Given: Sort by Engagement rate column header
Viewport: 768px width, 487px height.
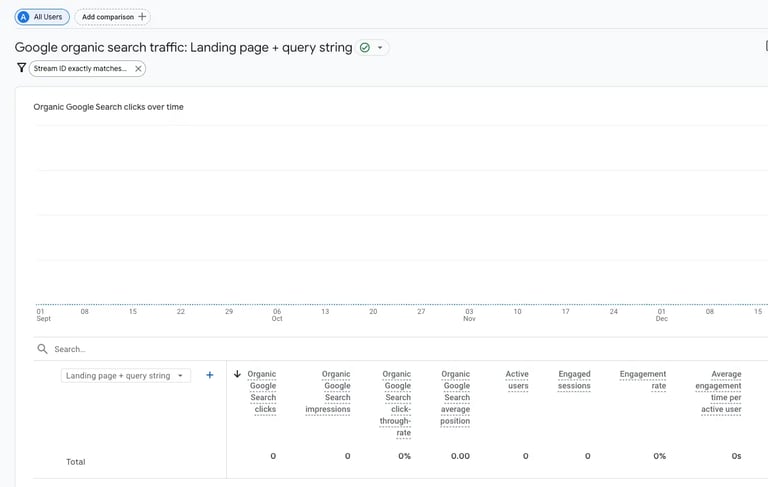Looking at the screenshot, I should [643, 380].
